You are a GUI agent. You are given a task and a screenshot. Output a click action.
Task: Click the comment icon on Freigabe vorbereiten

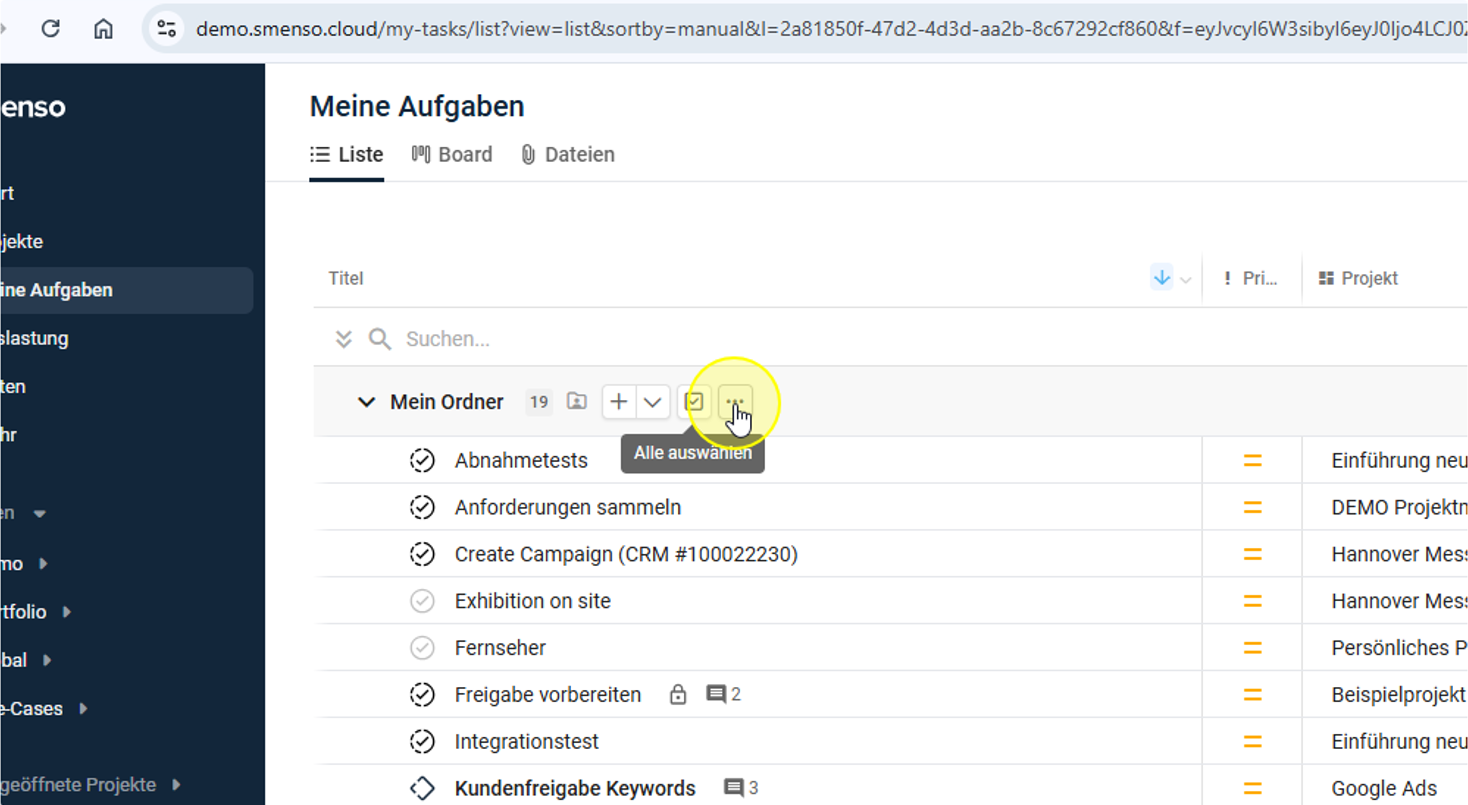(716, 694)
